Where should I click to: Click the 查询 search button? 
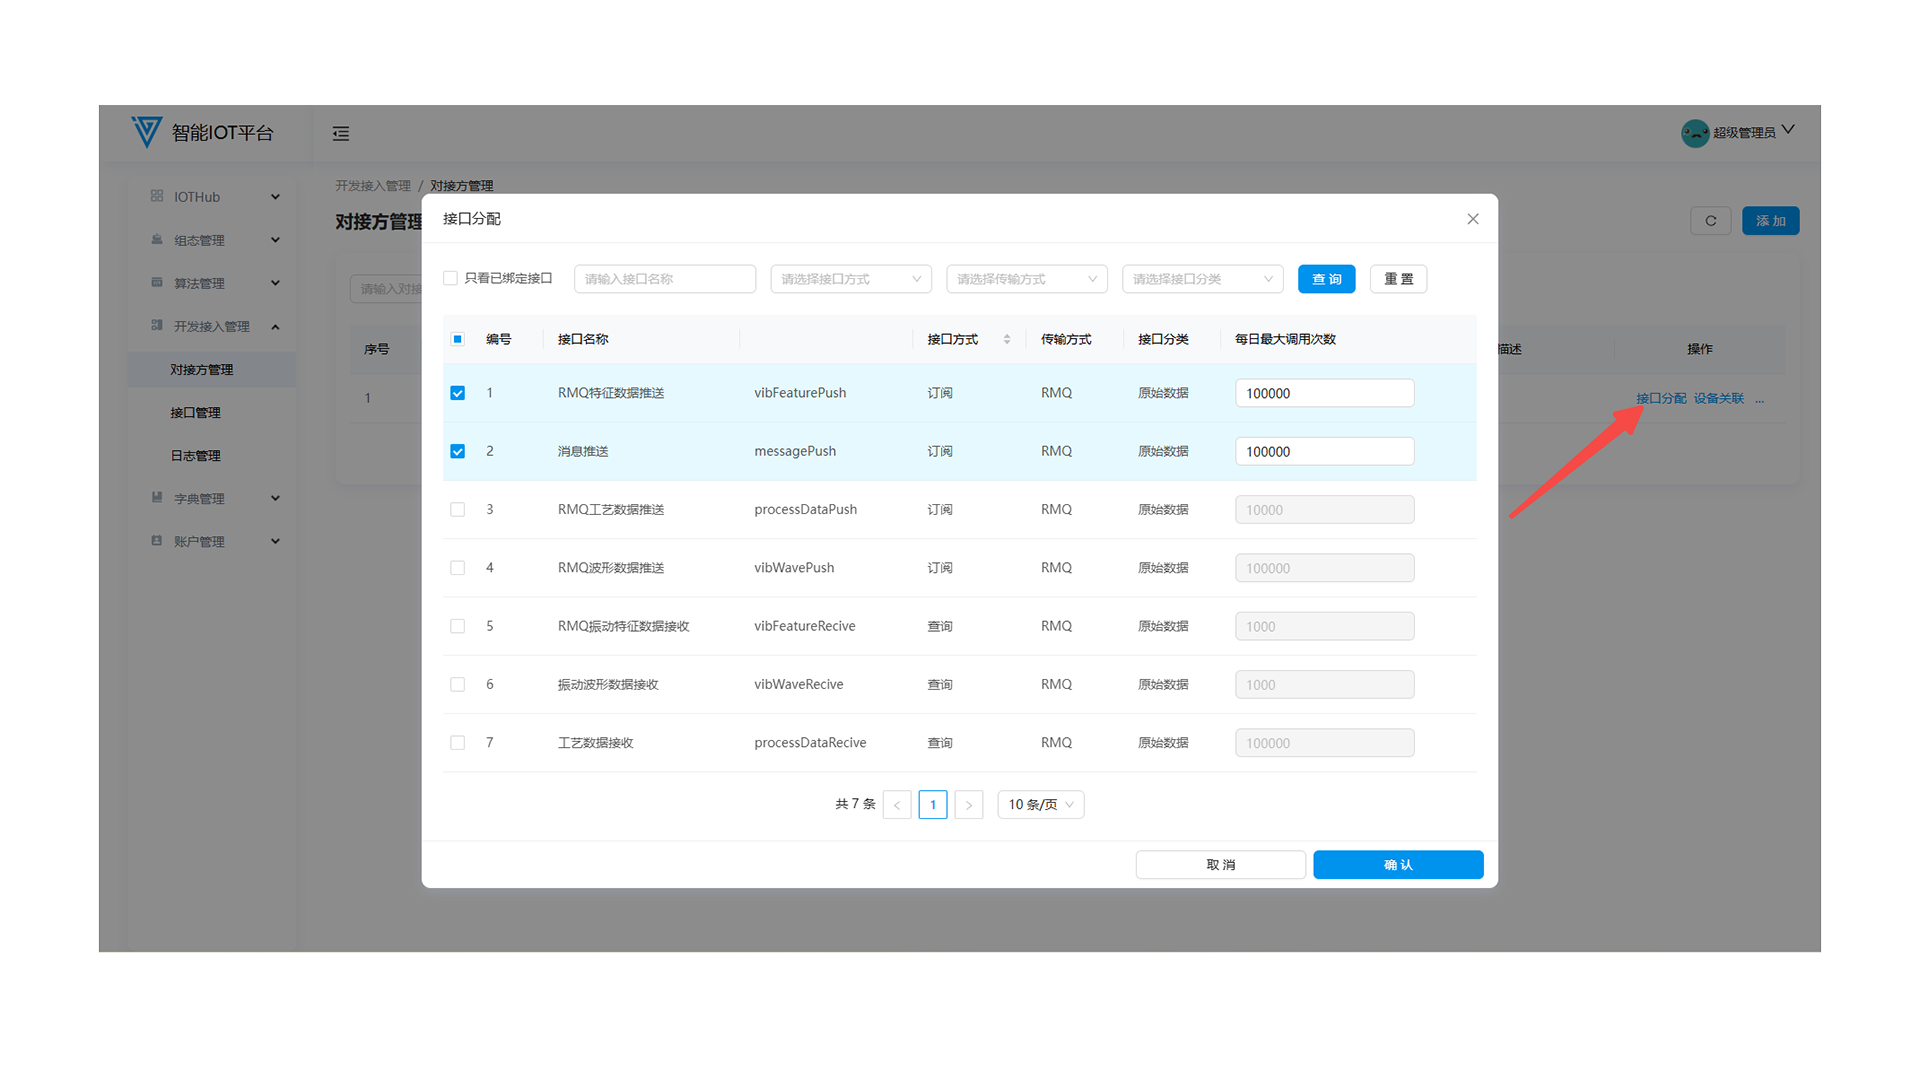(x=1326, y=279)
